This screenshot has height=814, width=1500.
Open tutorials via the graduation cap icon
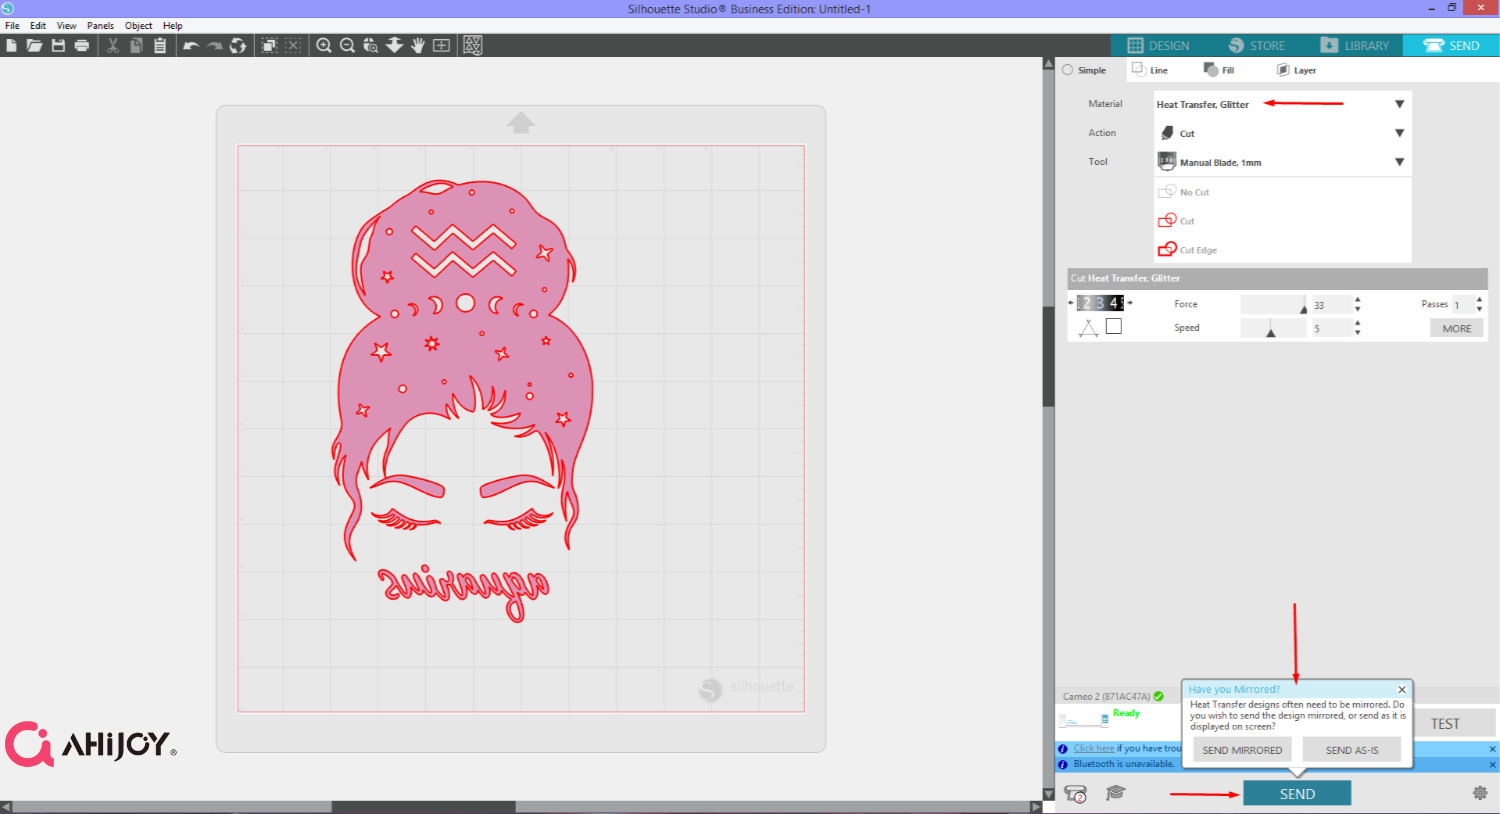pos(1116,793)
